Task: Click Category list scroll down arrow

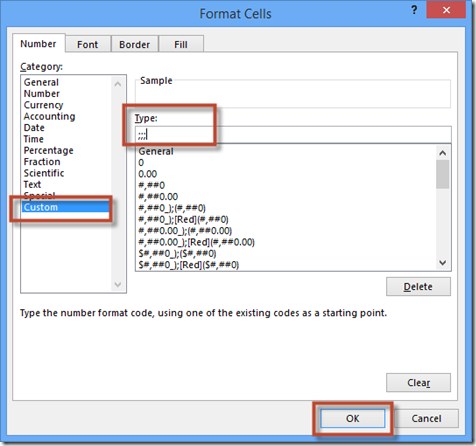Action: [x=118, y=284]
